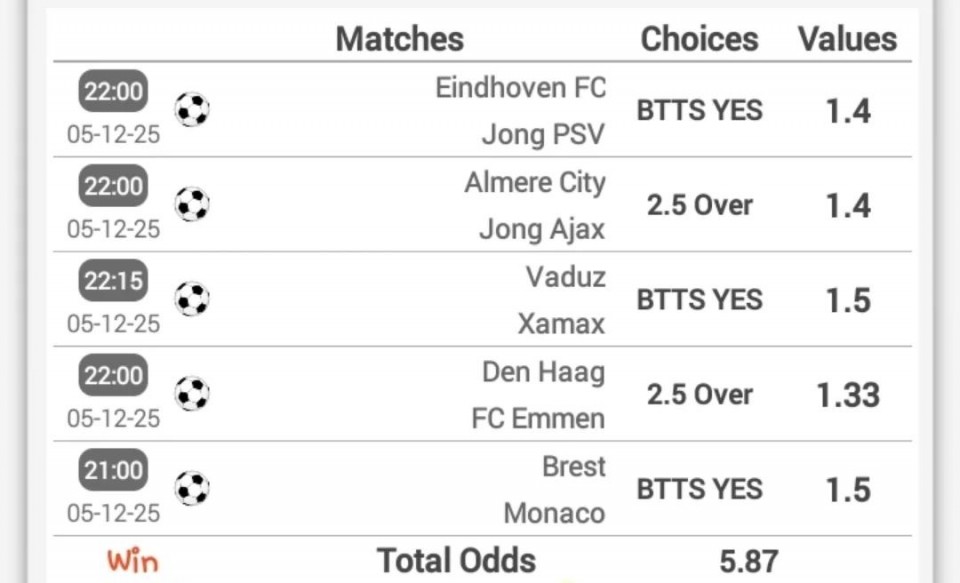Select the Choices column header
Screen dimensions: 960x583
coord(699,39)
